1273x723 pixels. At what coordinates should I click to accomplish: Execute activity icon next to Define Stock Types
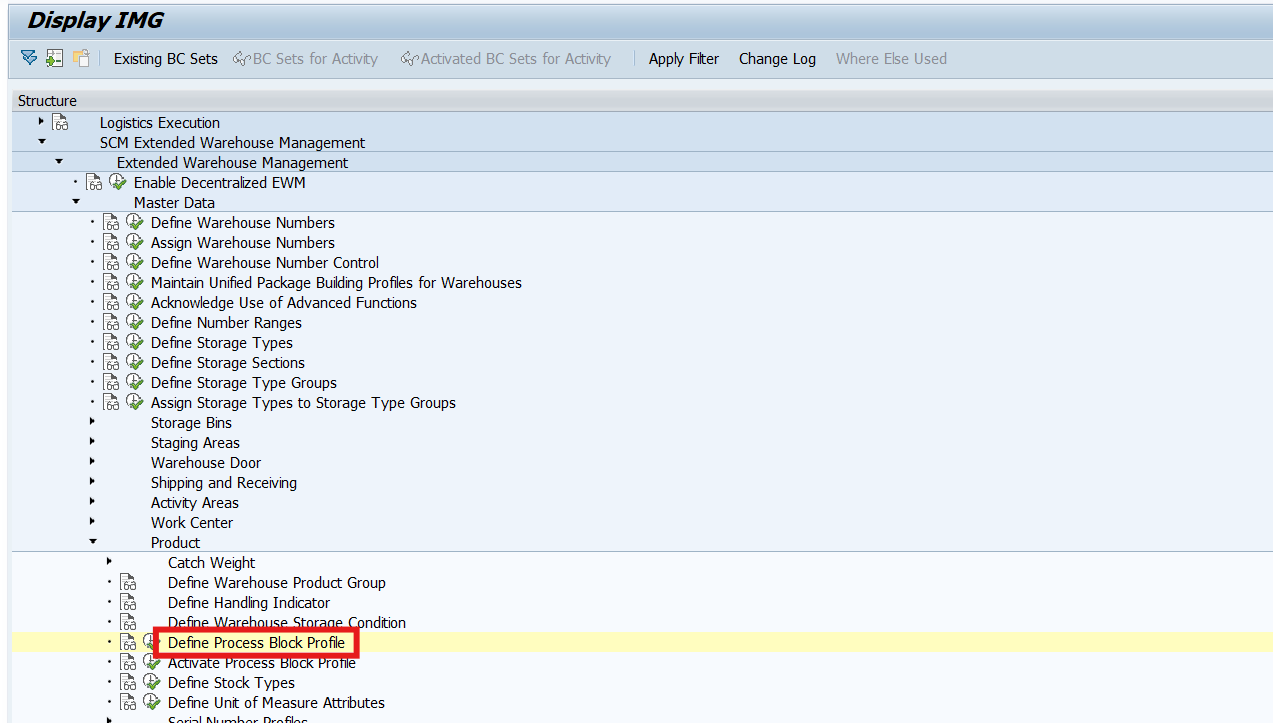click(x=151, y=682)
